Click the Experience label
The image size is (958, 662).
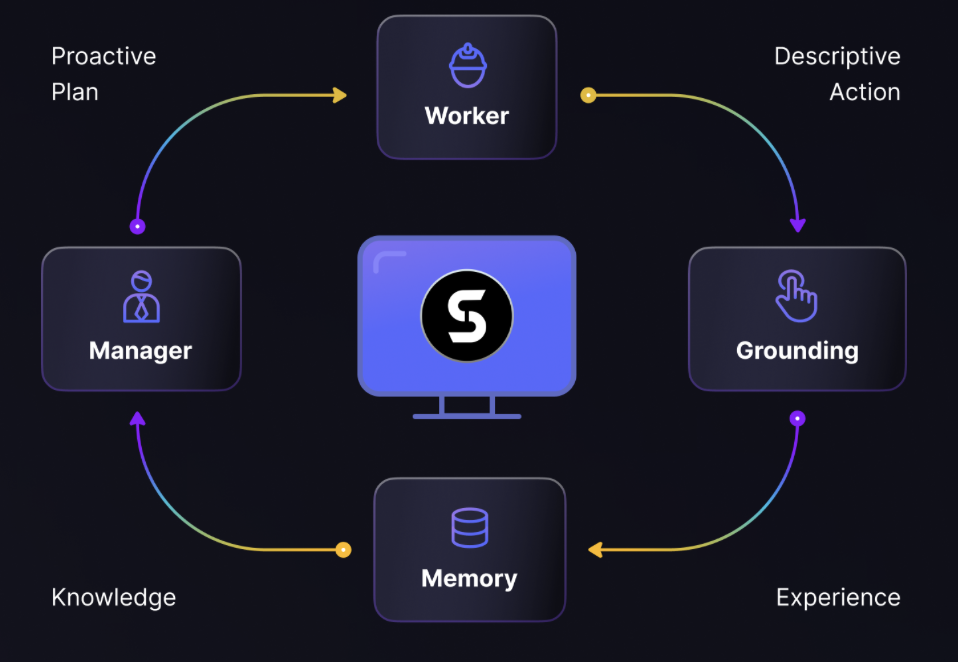tap(838, 597)
